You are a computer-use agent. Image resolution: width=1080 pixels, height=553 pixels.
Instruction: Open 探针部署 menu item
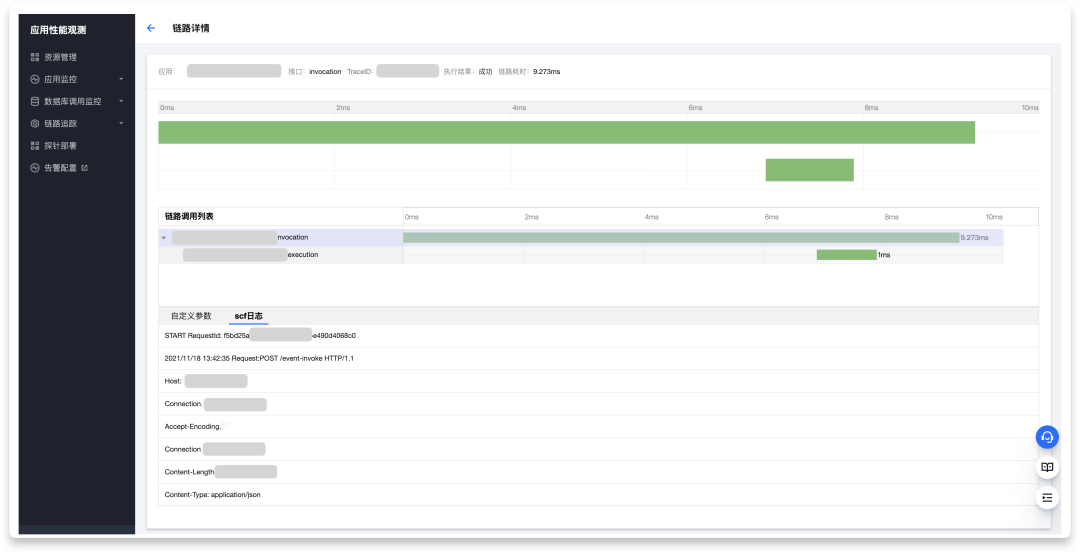click(x=61, y=145)
